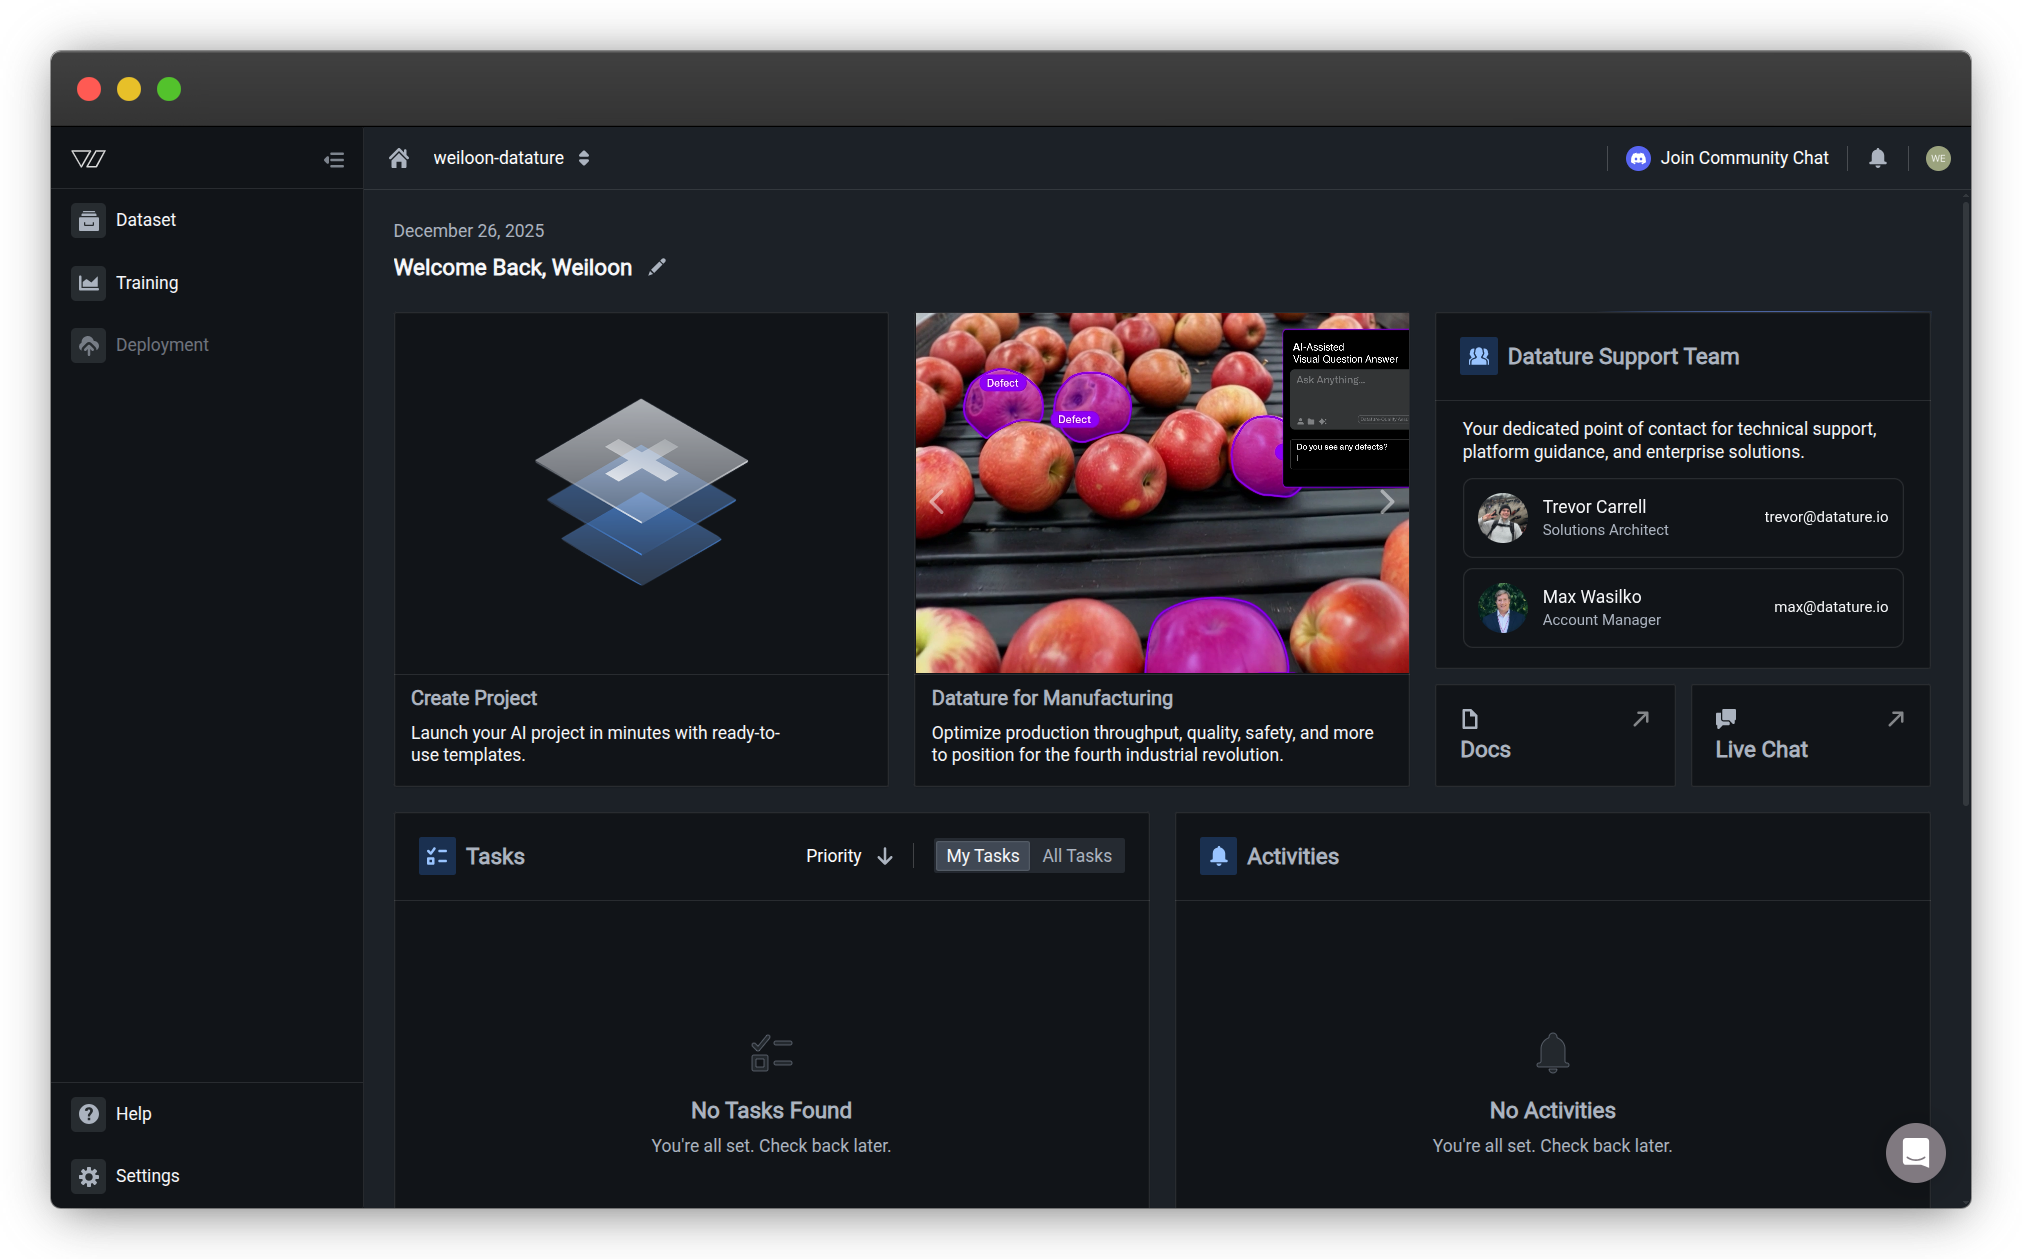Open the WE user avatar menu
The width and height of the screenshot is (2022, 1259).
[x=1937, y=158]
